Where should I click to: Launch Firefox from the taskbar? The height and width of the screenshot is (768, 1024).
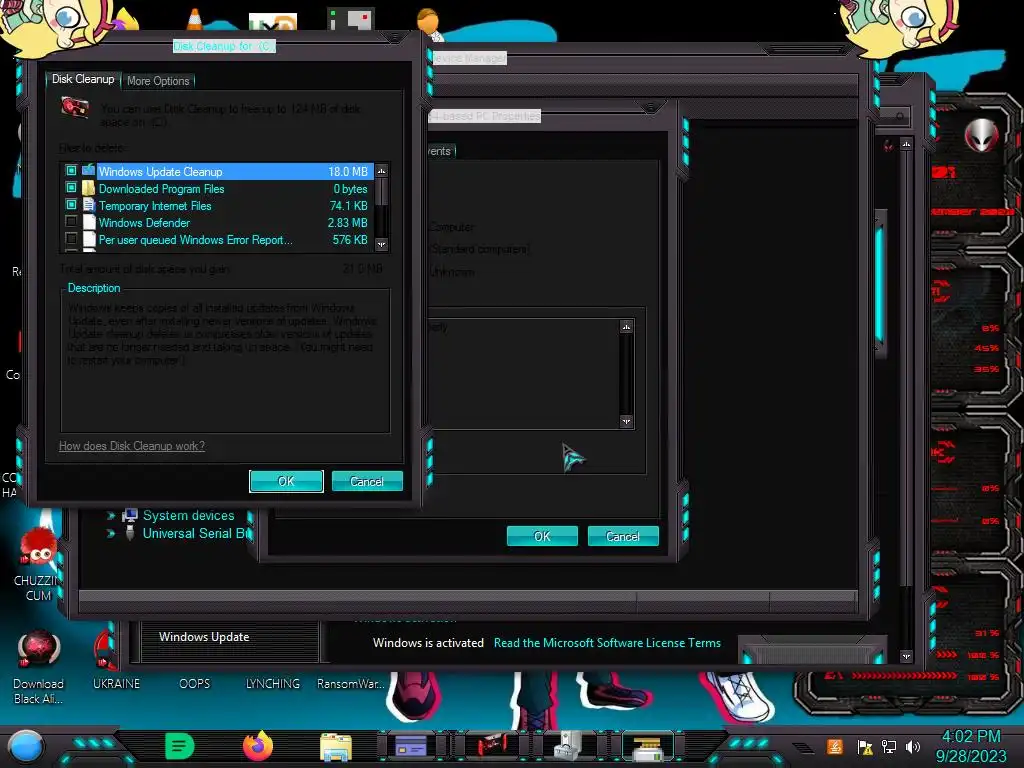[258, 746]
